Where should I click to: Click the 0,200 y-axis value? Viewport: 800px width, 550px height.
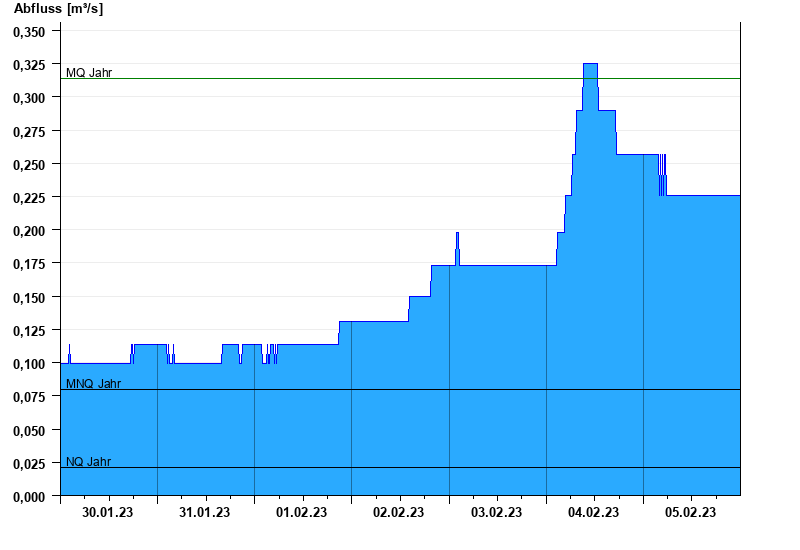[28, 231]
